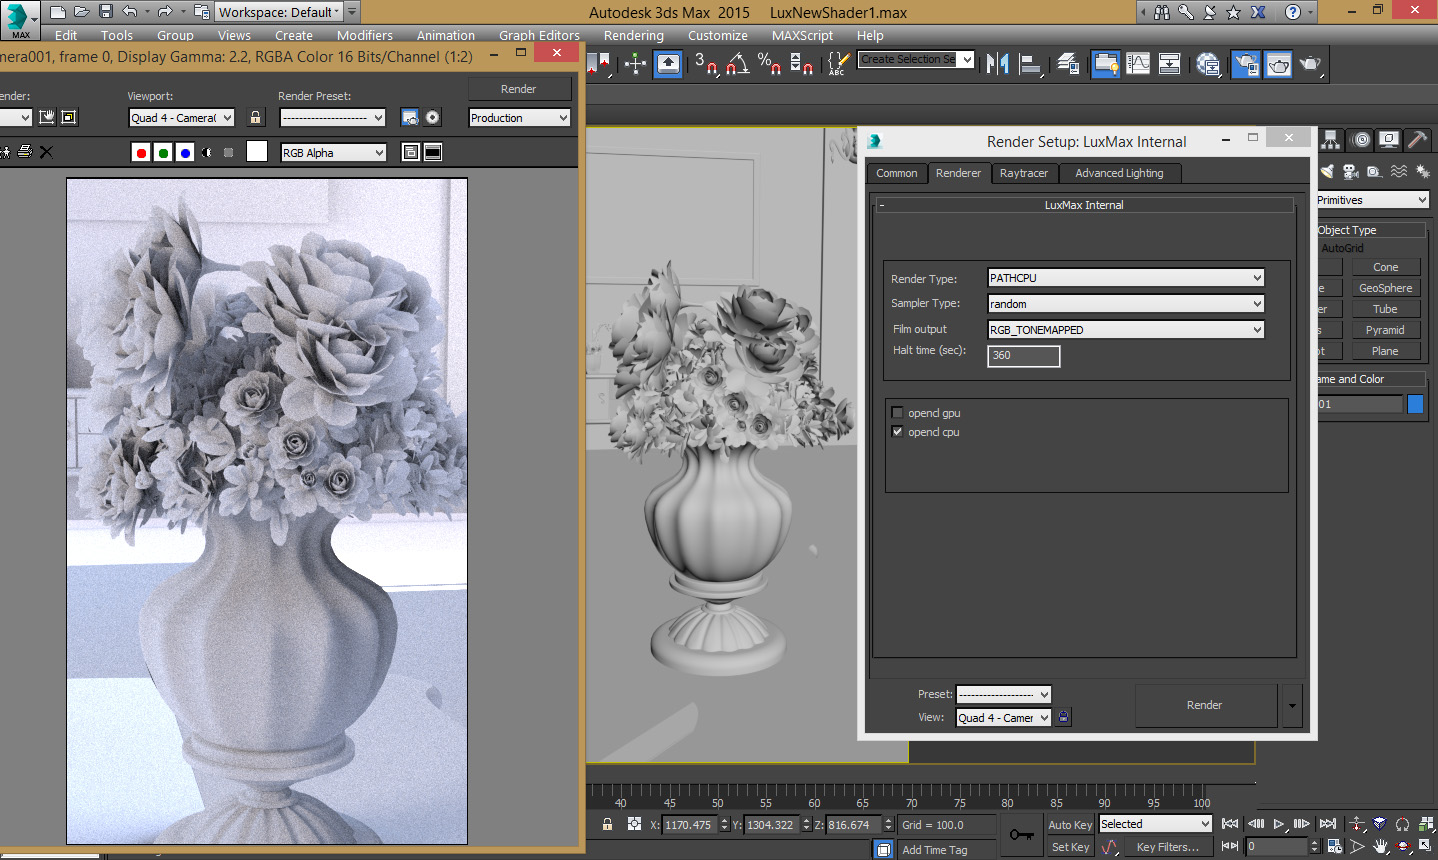Image resolution: width=1438 pixels, height=860 pixels.
Task: Toggle the red channel display
Action: (141, 153)
